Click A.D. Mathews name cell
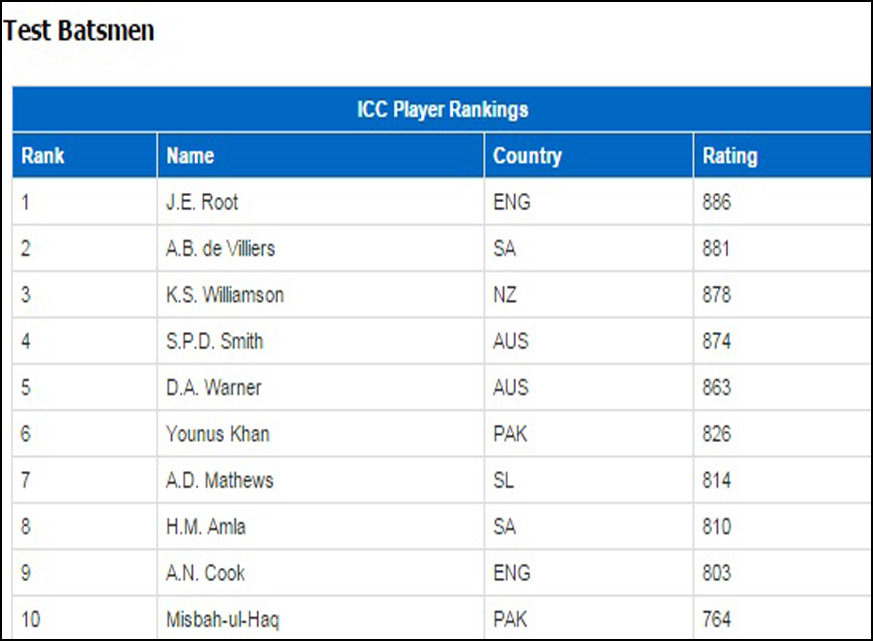The height and width of the screenshot is (641, 873). pyautogui.click(x=321, y=480)
